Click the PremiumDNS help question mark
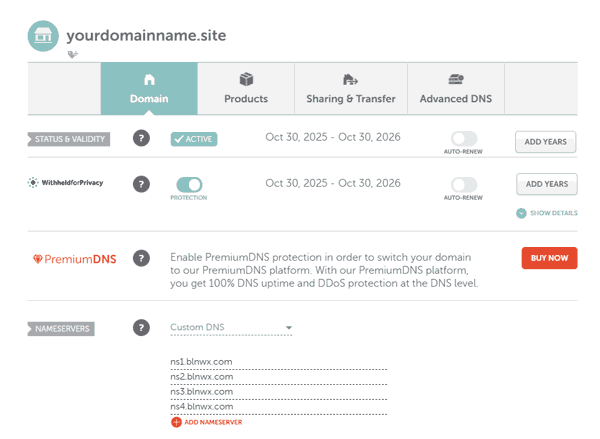The width and height of the screenshot is (600, 439). [141, 258]
